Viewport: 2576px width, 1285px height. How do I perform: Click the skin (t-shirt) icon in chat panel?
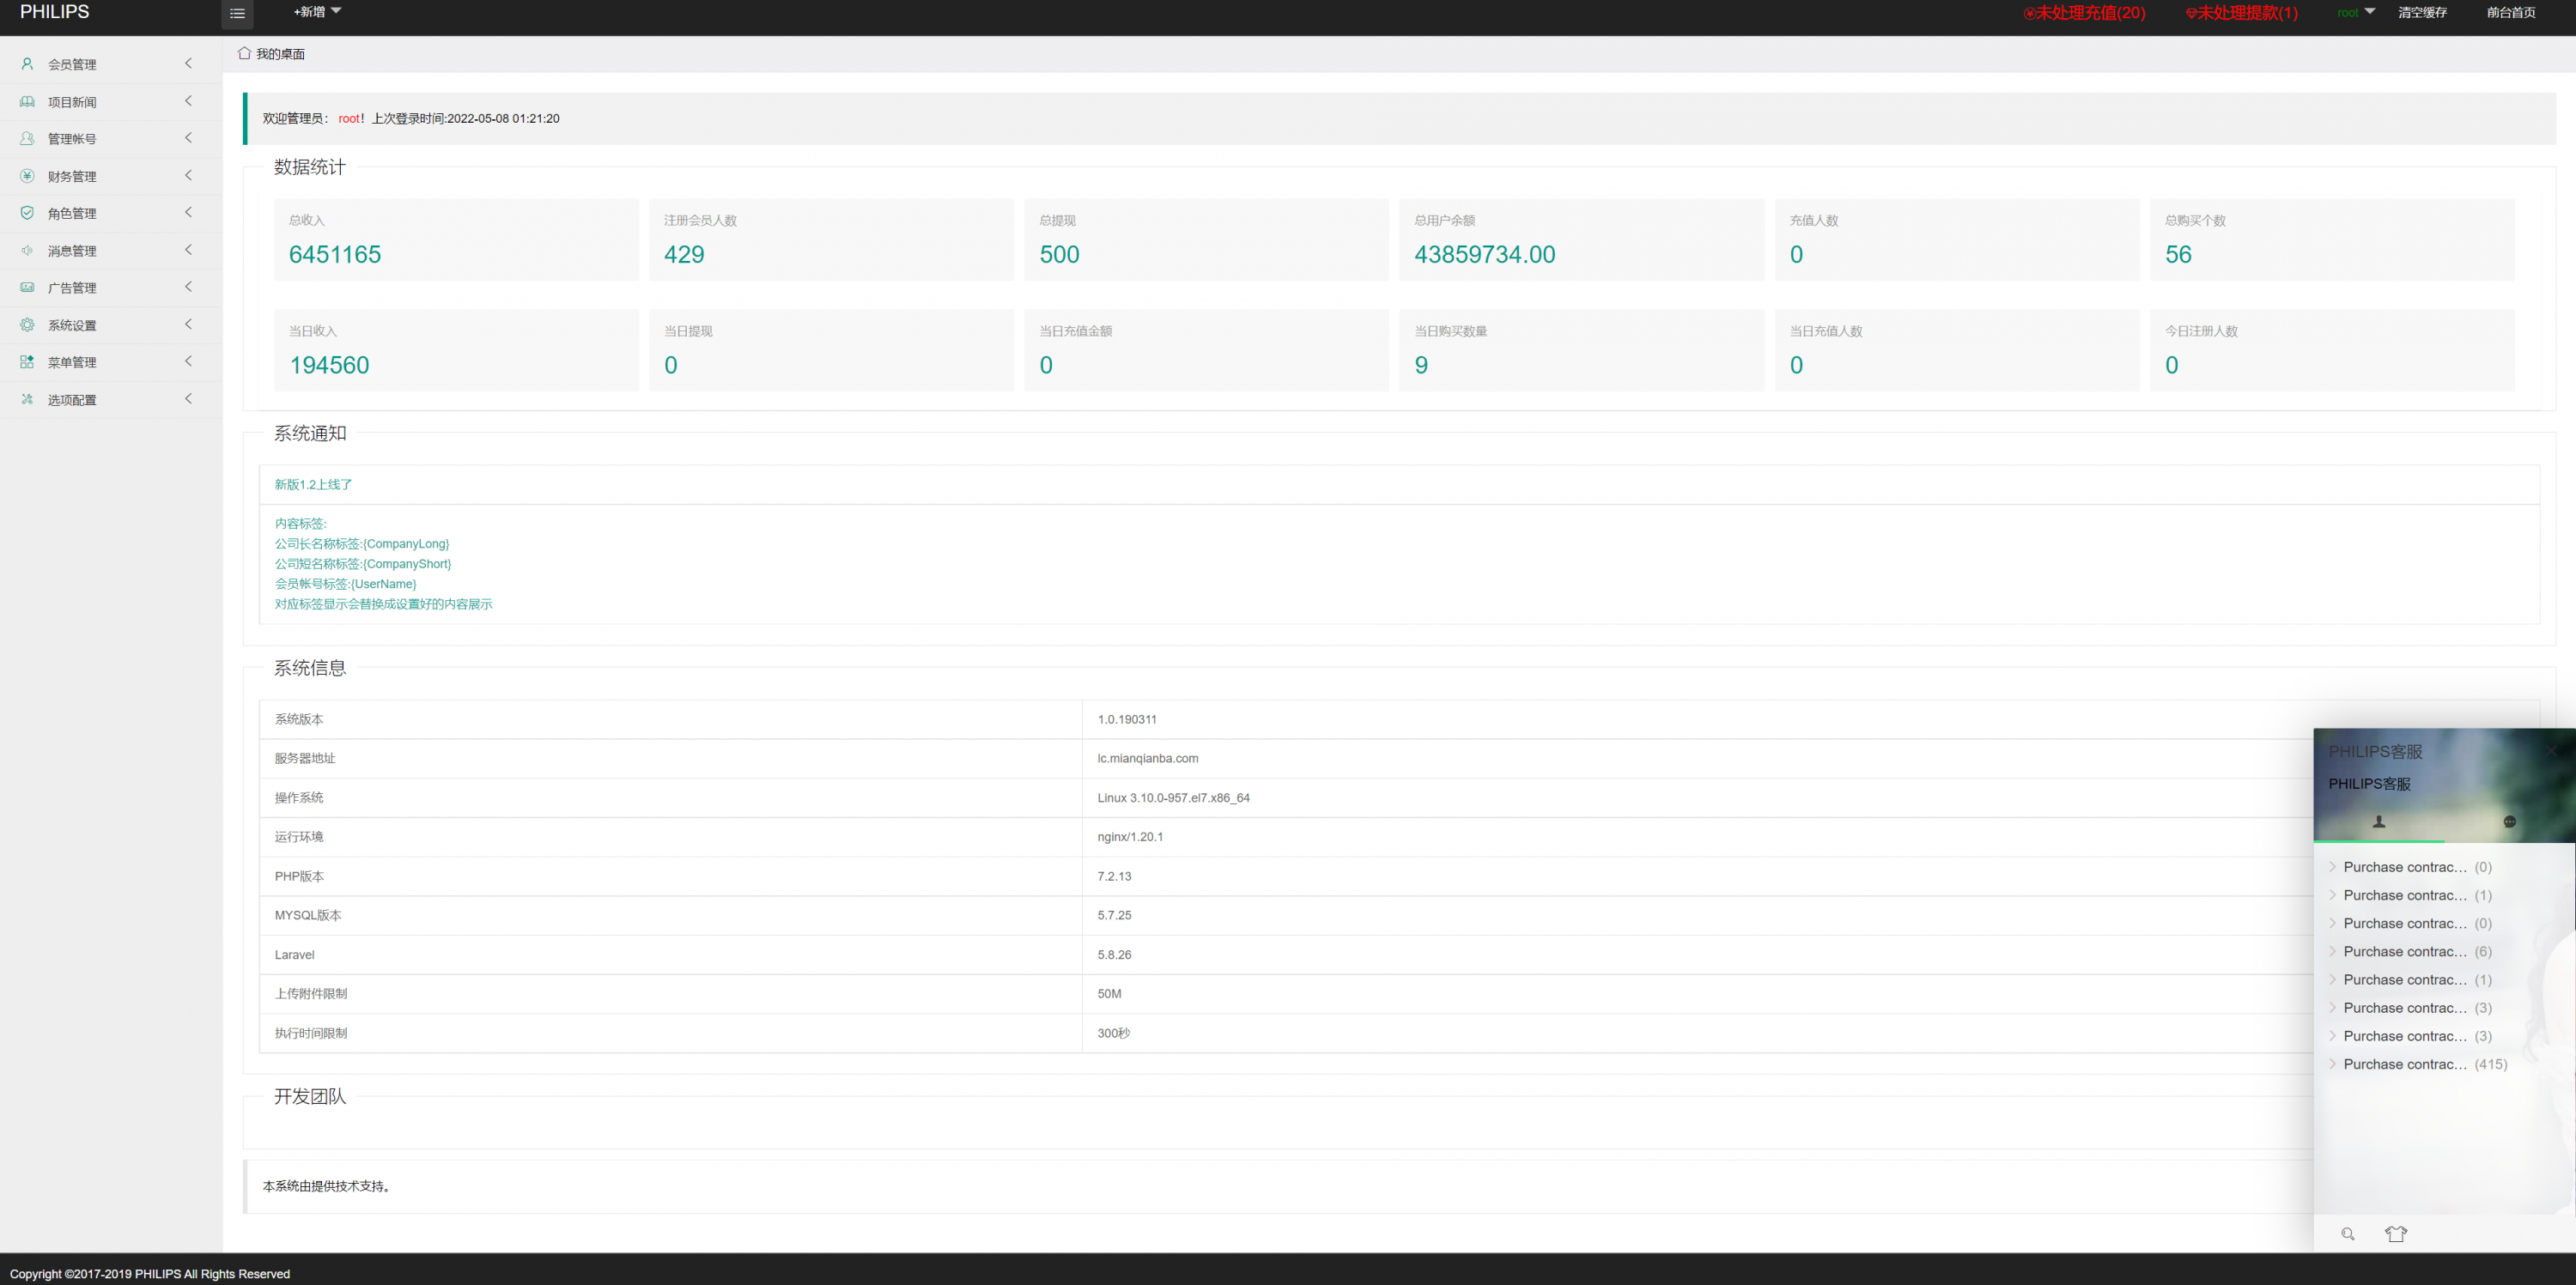tap(2395, 1233)
